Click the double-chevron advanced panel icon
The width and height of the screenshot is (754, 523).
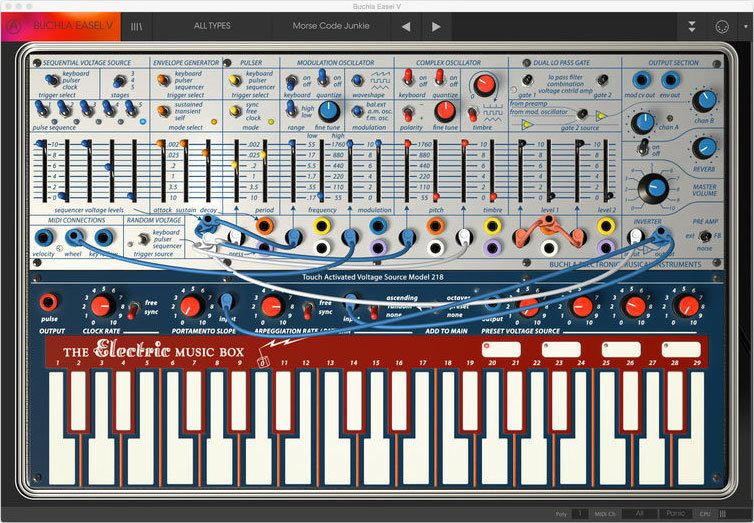click(x=692, y=26)
